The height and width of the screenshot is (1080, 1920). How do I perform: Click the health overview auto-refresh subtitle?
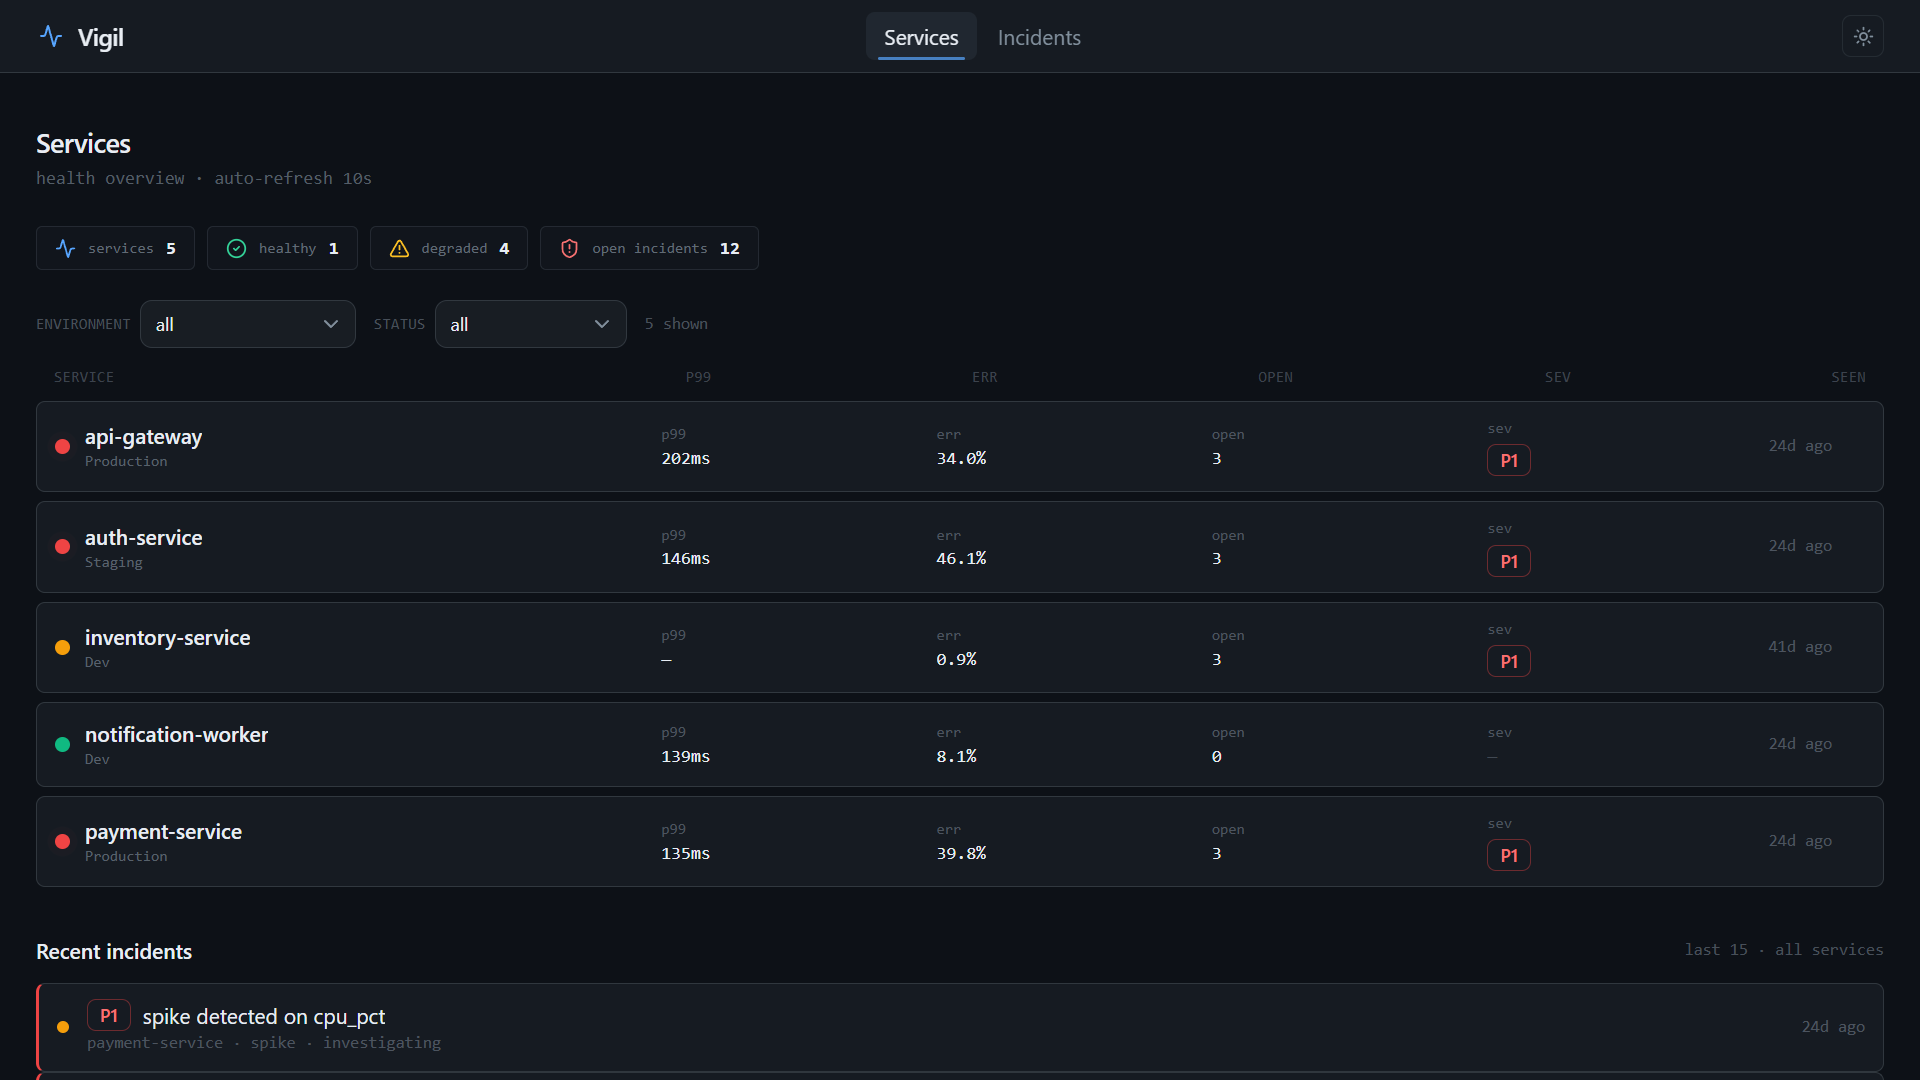tap(204, 178)
